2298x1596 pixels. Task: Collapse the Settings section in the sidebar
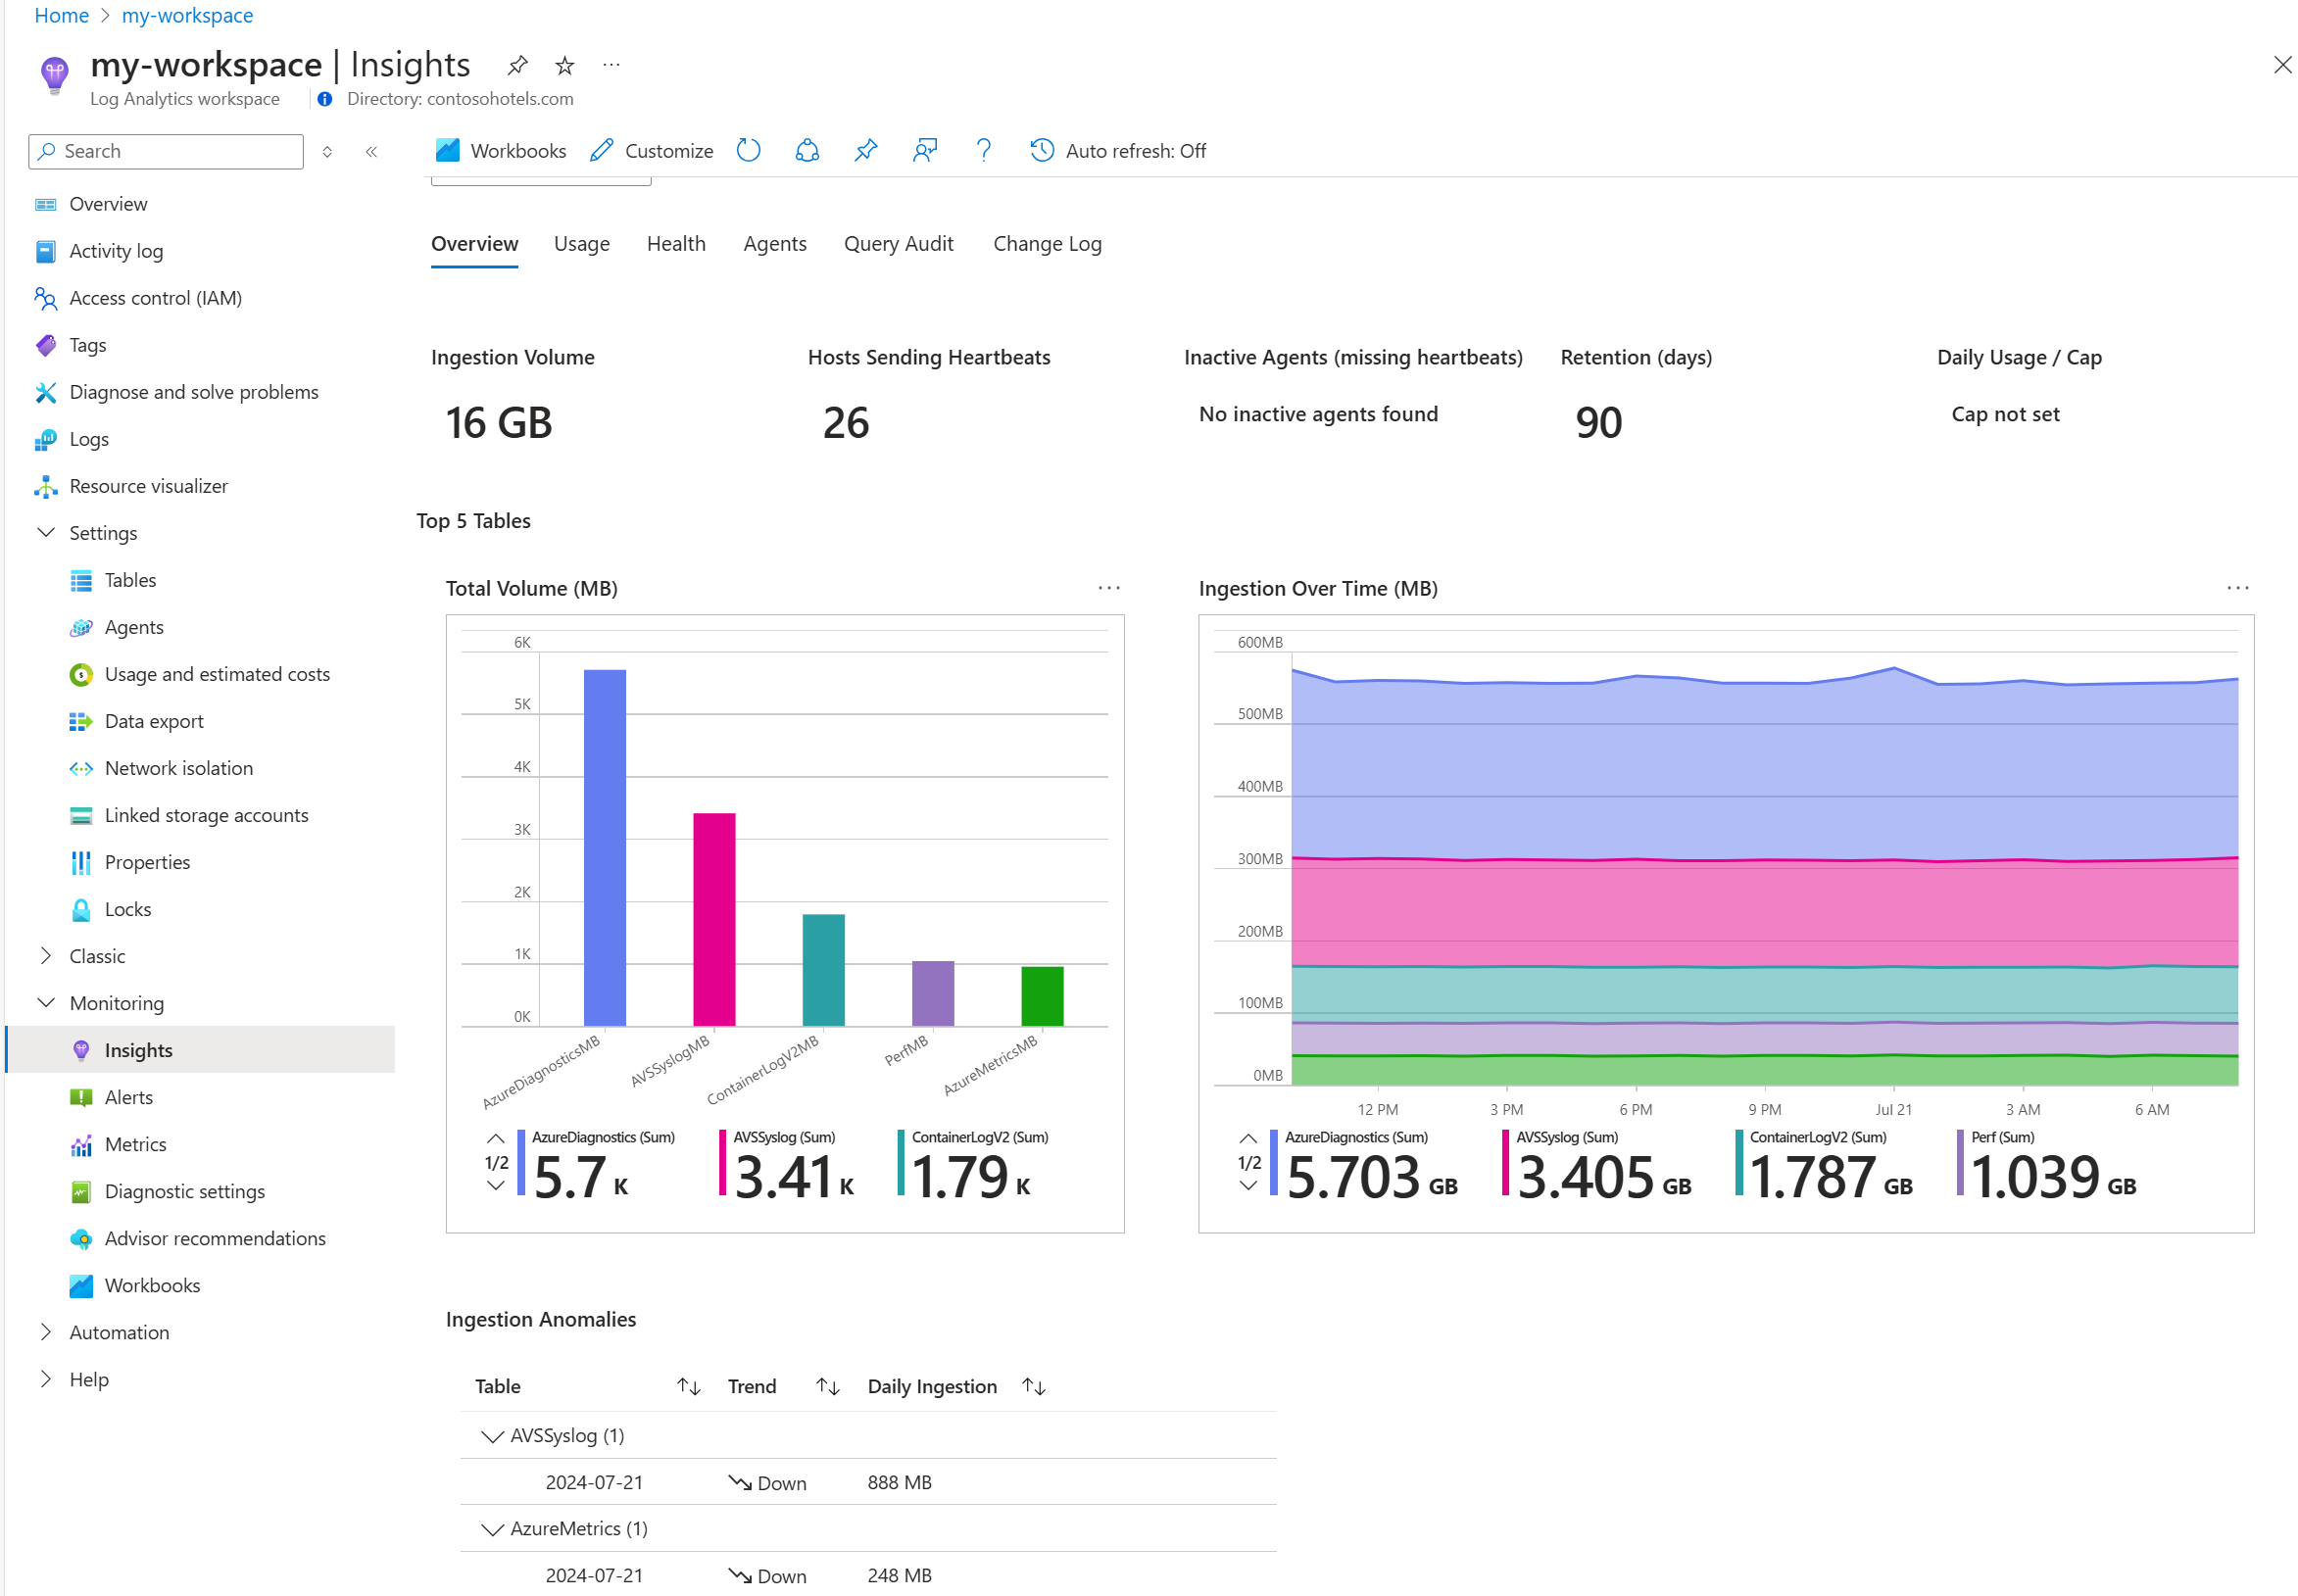pos(45,532)
